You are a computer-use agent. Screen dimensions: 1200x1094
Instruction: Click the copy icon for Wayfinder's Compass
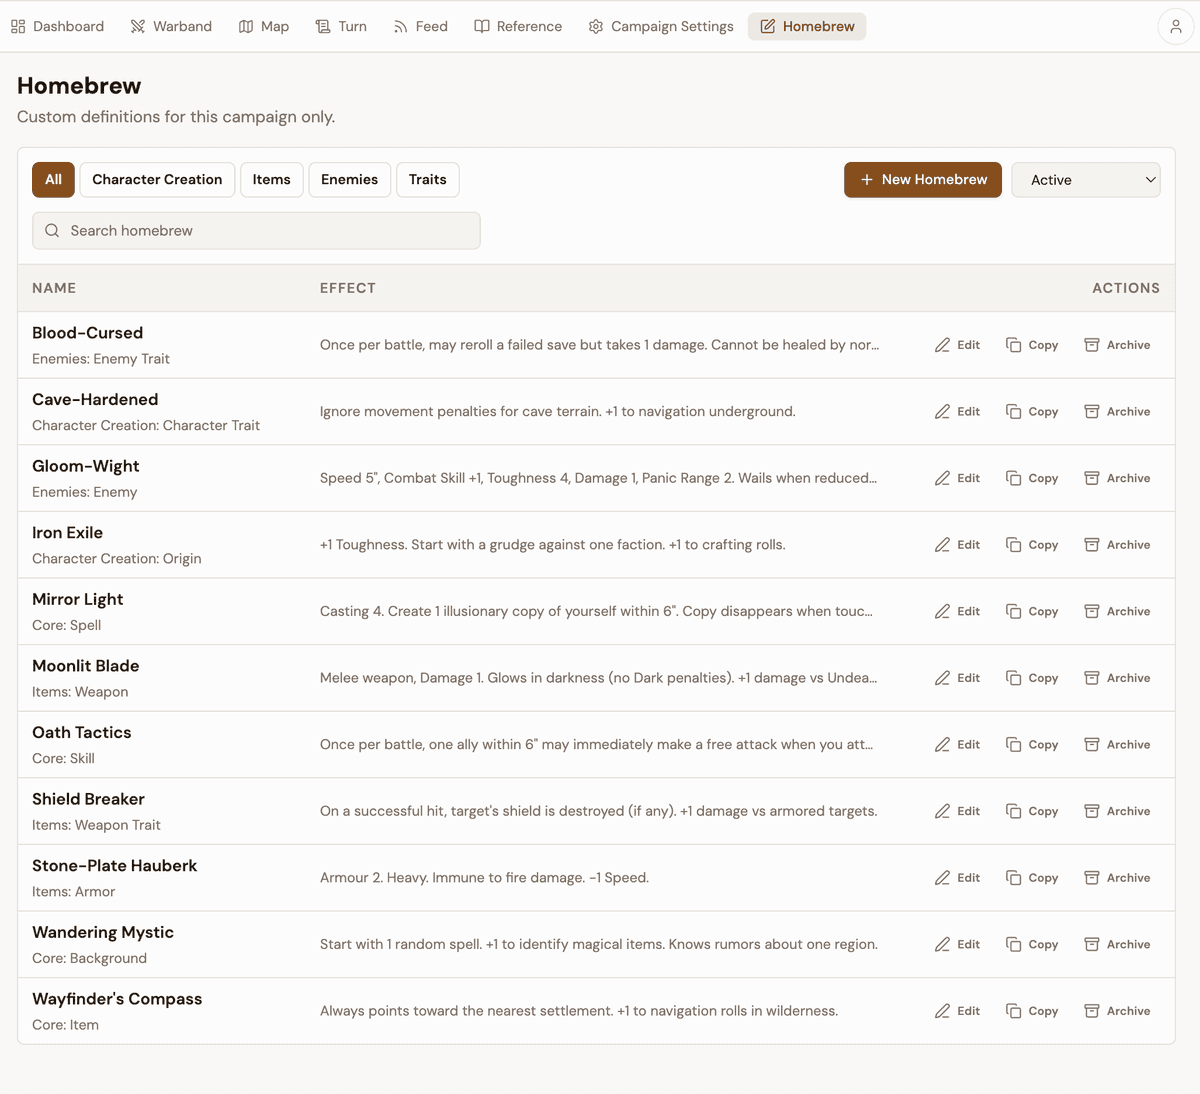tap(1013, 1011)
